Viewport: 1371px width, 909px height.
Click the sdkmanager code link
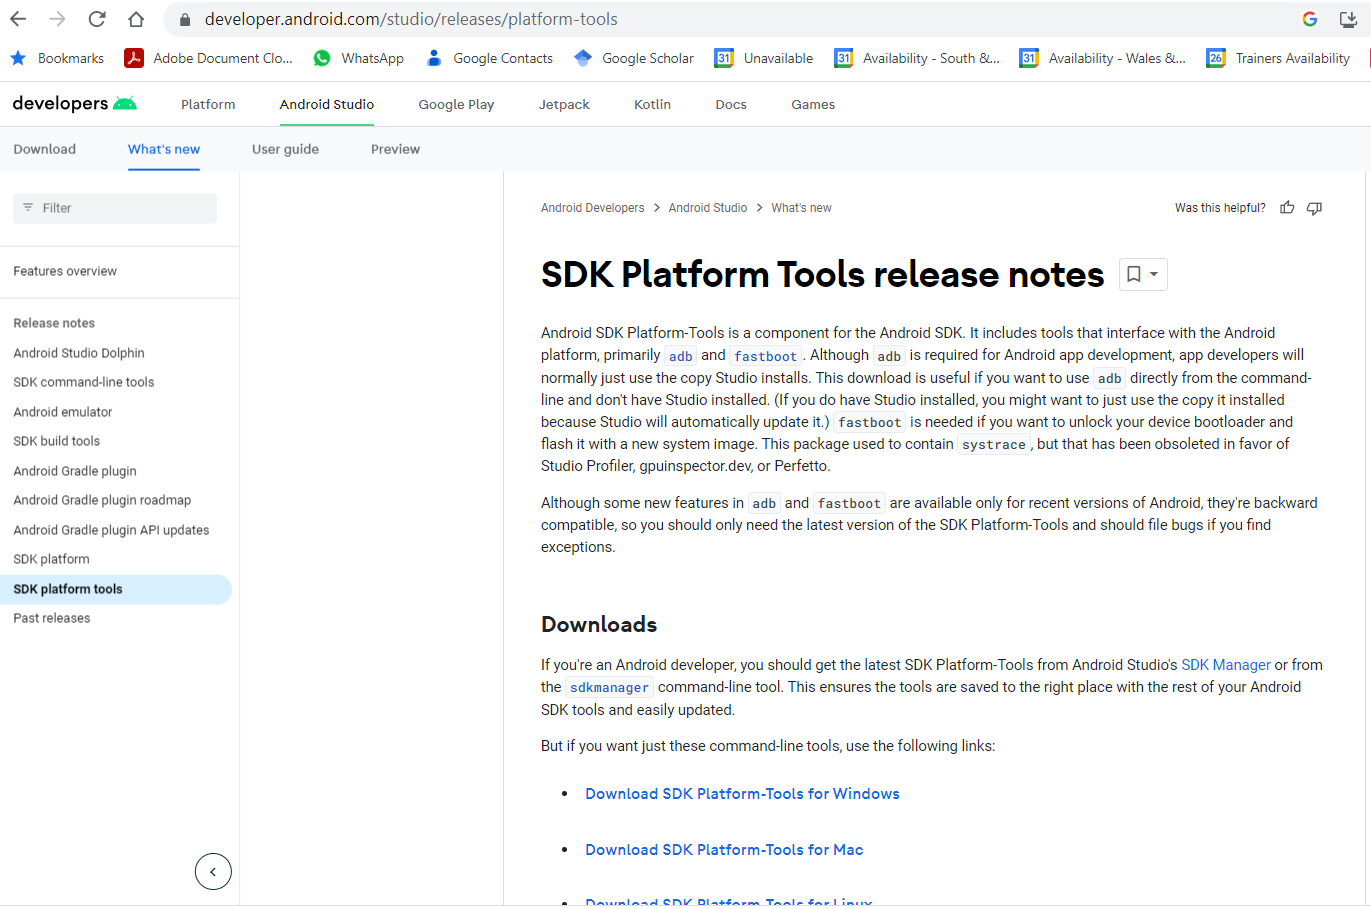click(609, 687)
